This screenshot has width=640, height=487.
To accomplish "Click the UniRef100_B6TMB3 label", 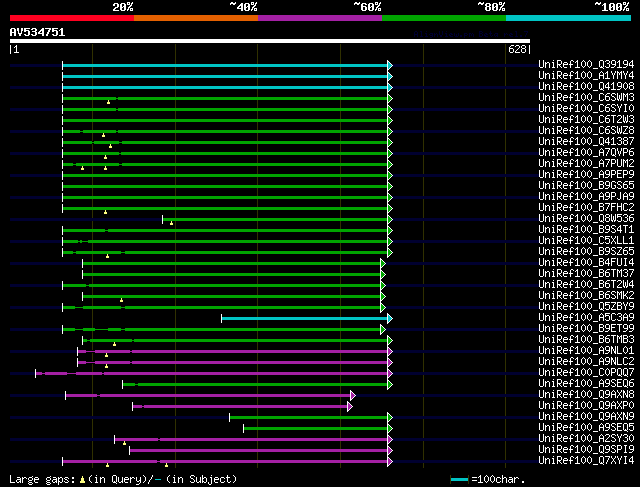I will pyautogui.click(x=586, y=340).
